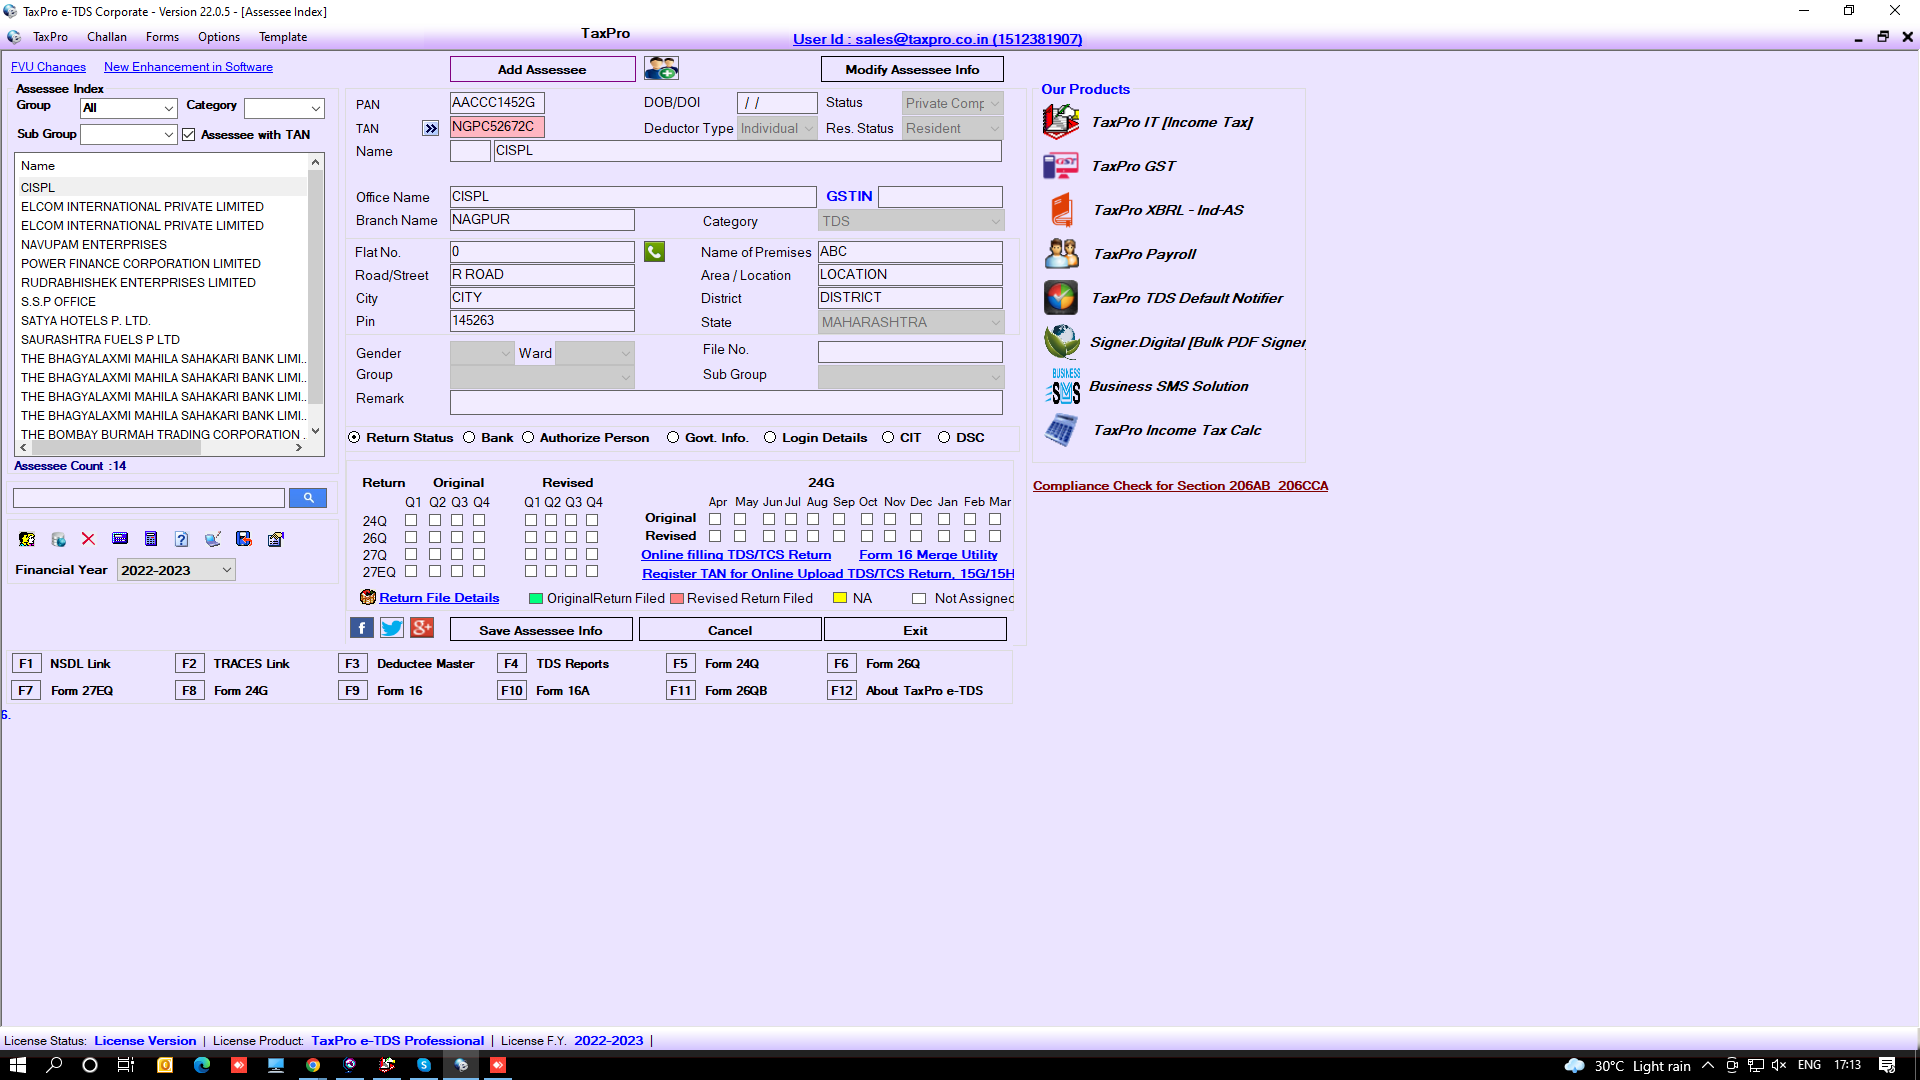Click the TaxPro TDS Default Notifier icon

click(x=1061, y=298)
